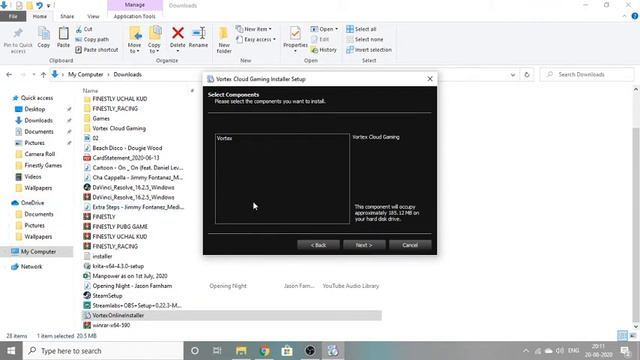Select the Games folder
The image size is (640, 360).
point(101,118)
